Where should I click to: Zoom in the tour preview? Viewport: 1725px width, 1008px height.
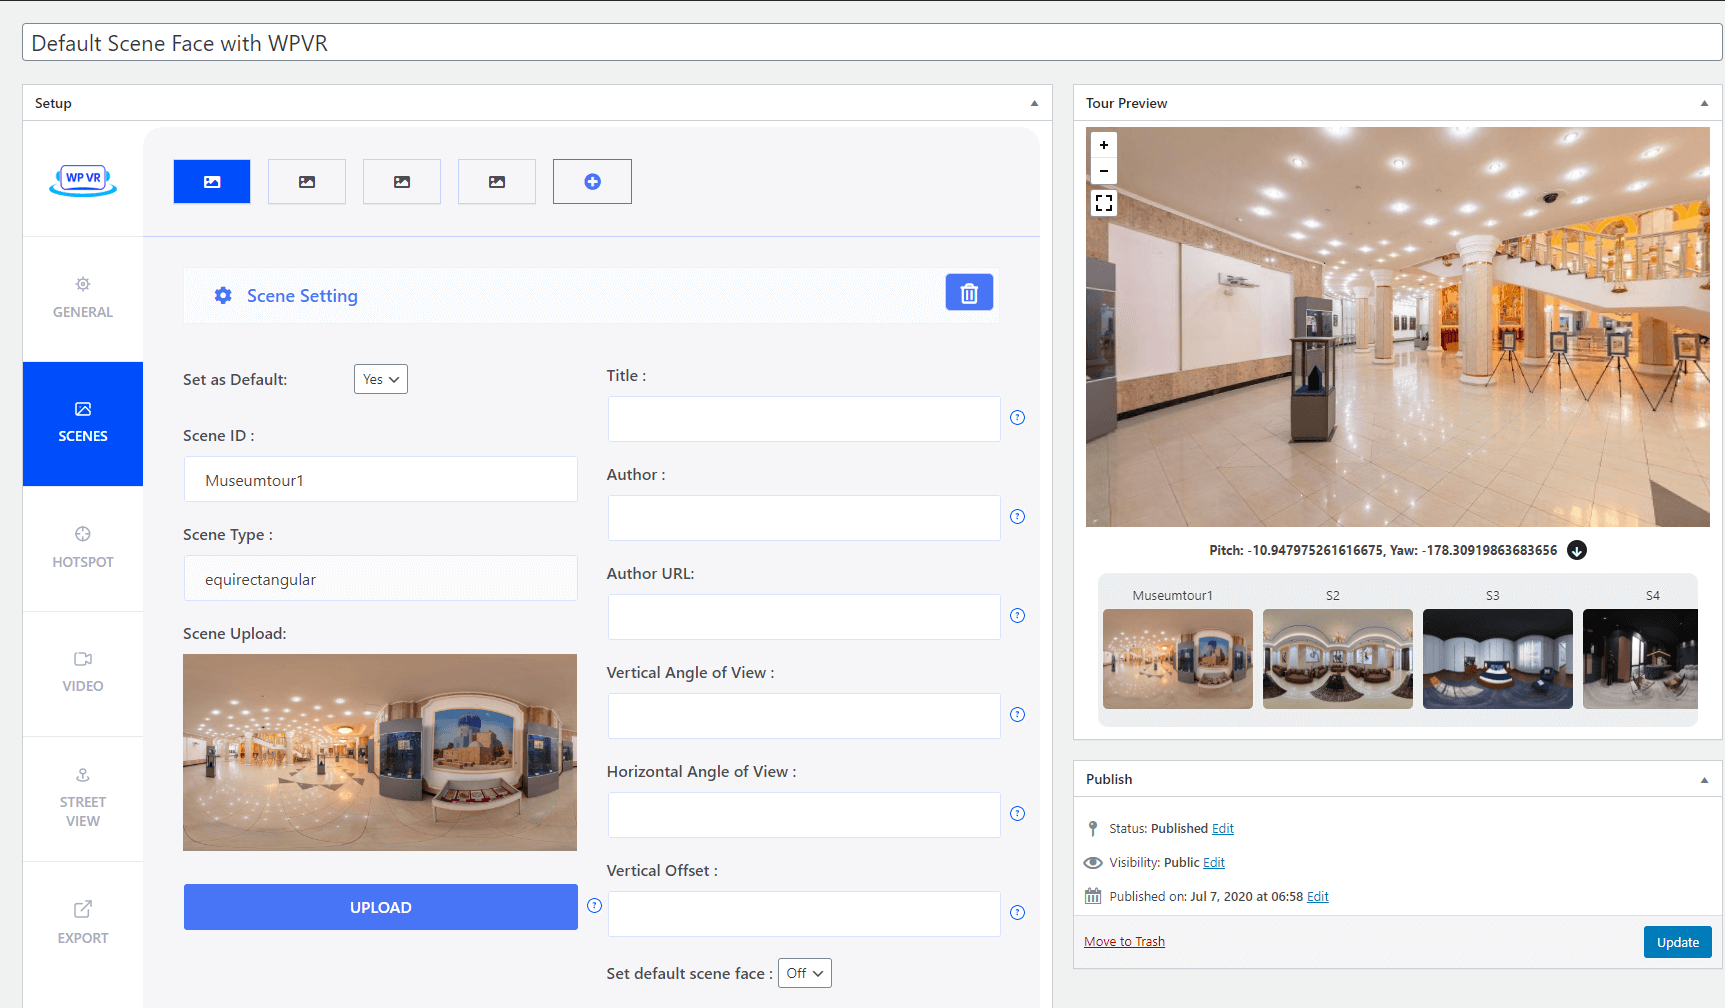click(x=1104, y=145)
